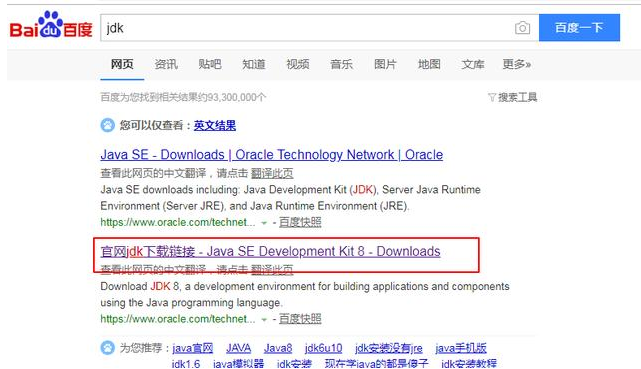The width and height of the screenshot is (641, 369).
Task: Open 官网jdk下载链接 Java SE Development Kit 8 result
Action: tap(270, 252)
